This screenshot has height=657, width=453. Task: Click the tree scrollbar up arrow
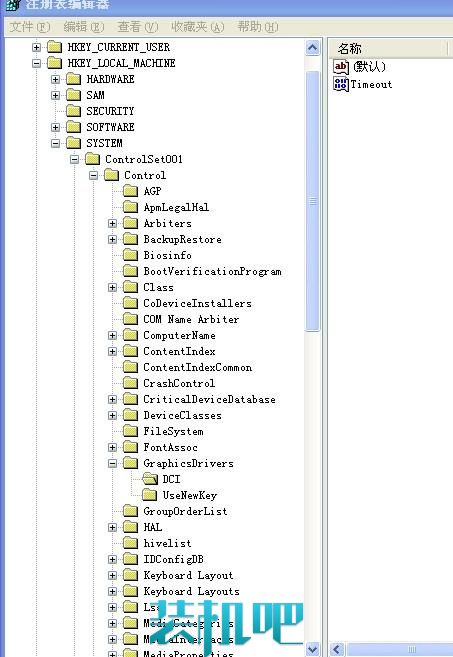(312, 48)
